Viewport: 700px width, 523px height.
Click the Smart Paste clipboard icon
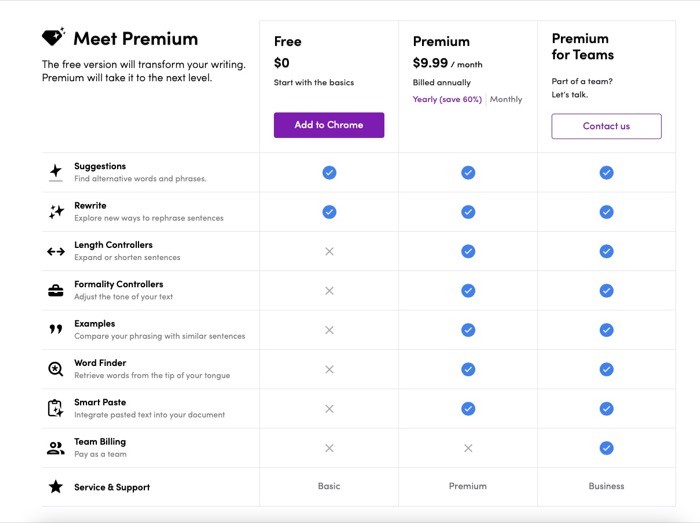55,408
